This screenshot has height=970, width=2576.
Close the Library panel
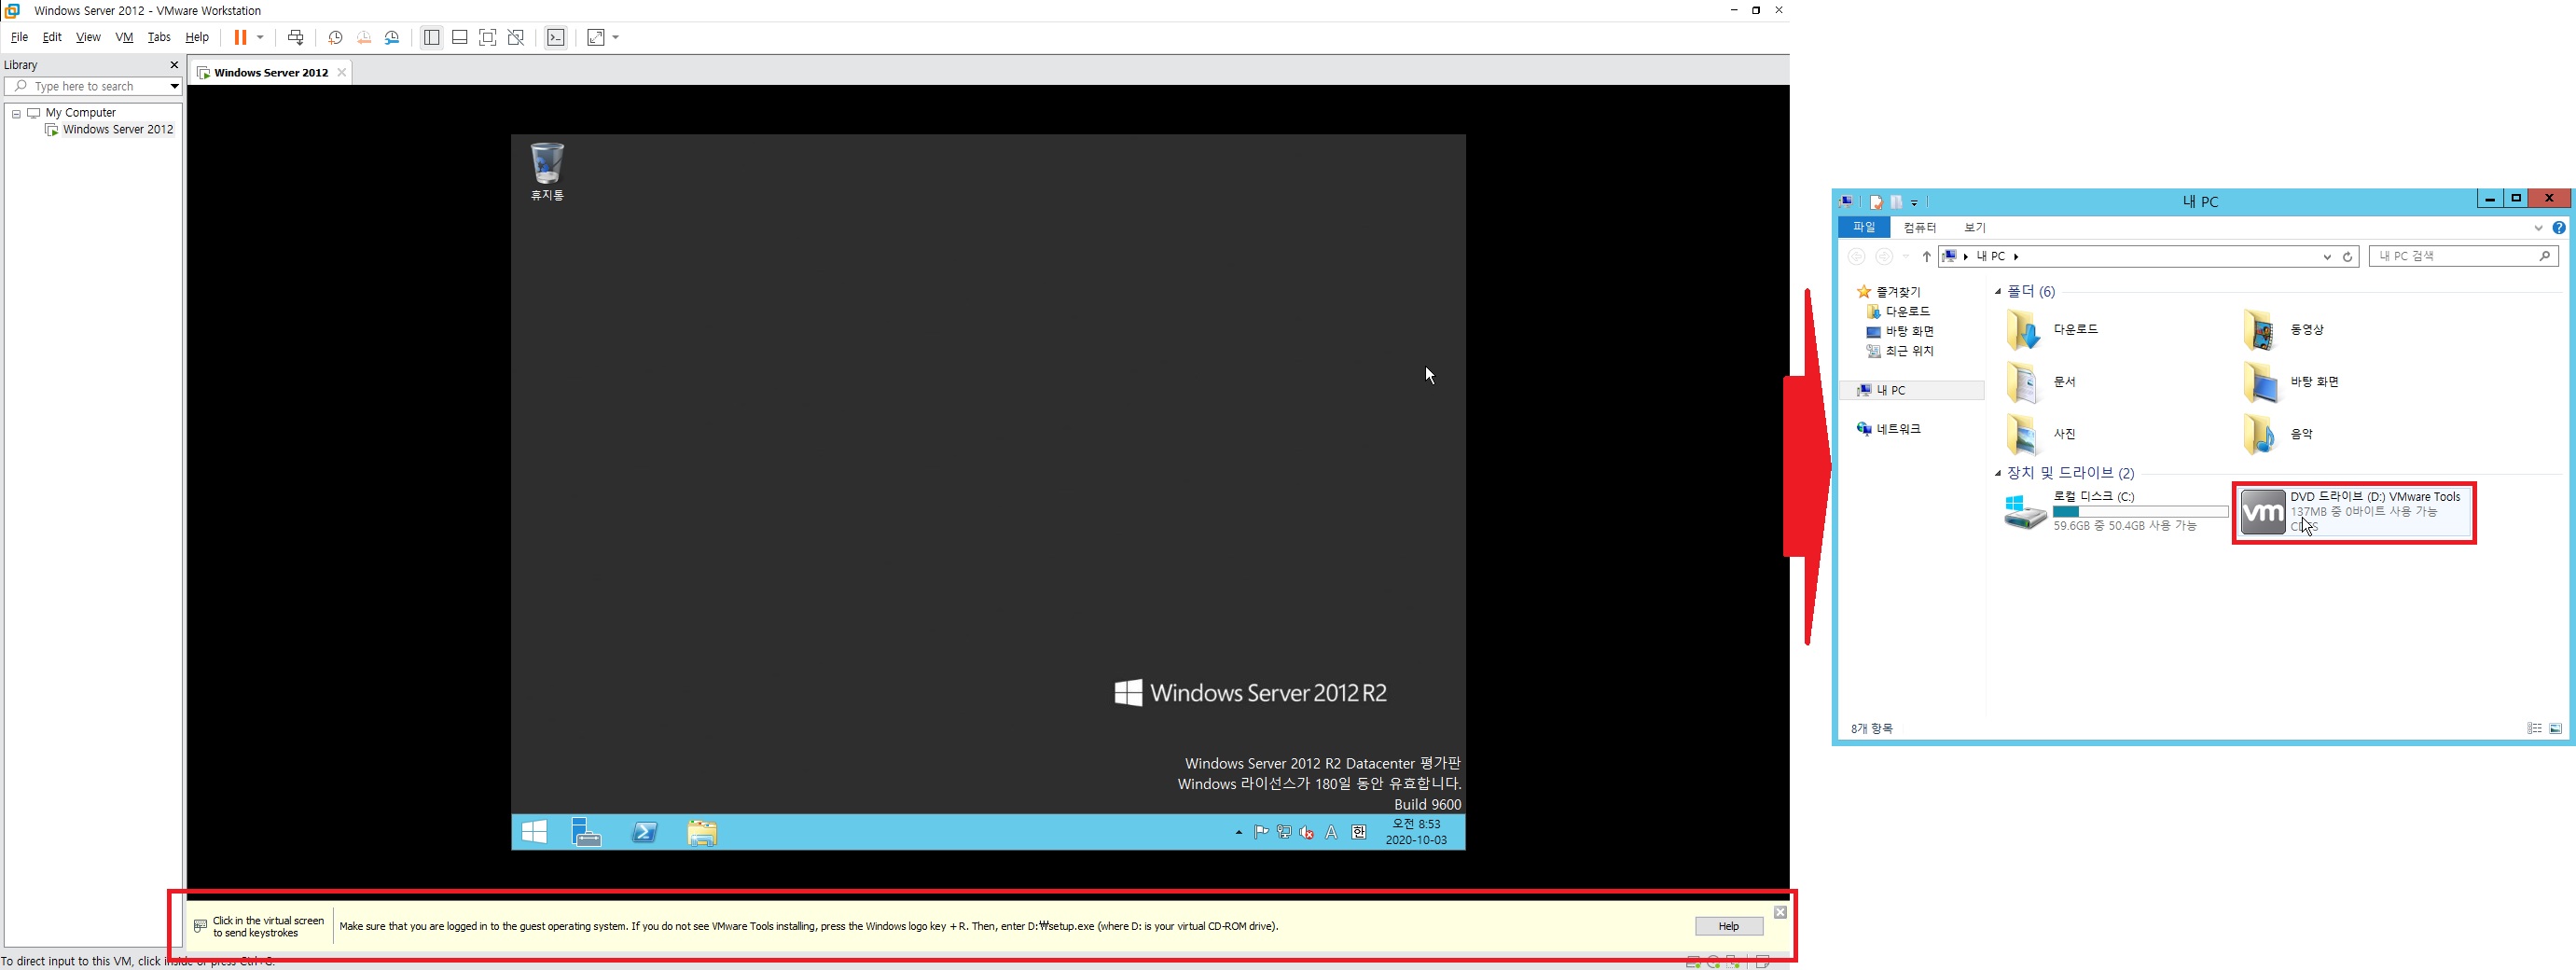pyautogui.click(x=174, y=65)
